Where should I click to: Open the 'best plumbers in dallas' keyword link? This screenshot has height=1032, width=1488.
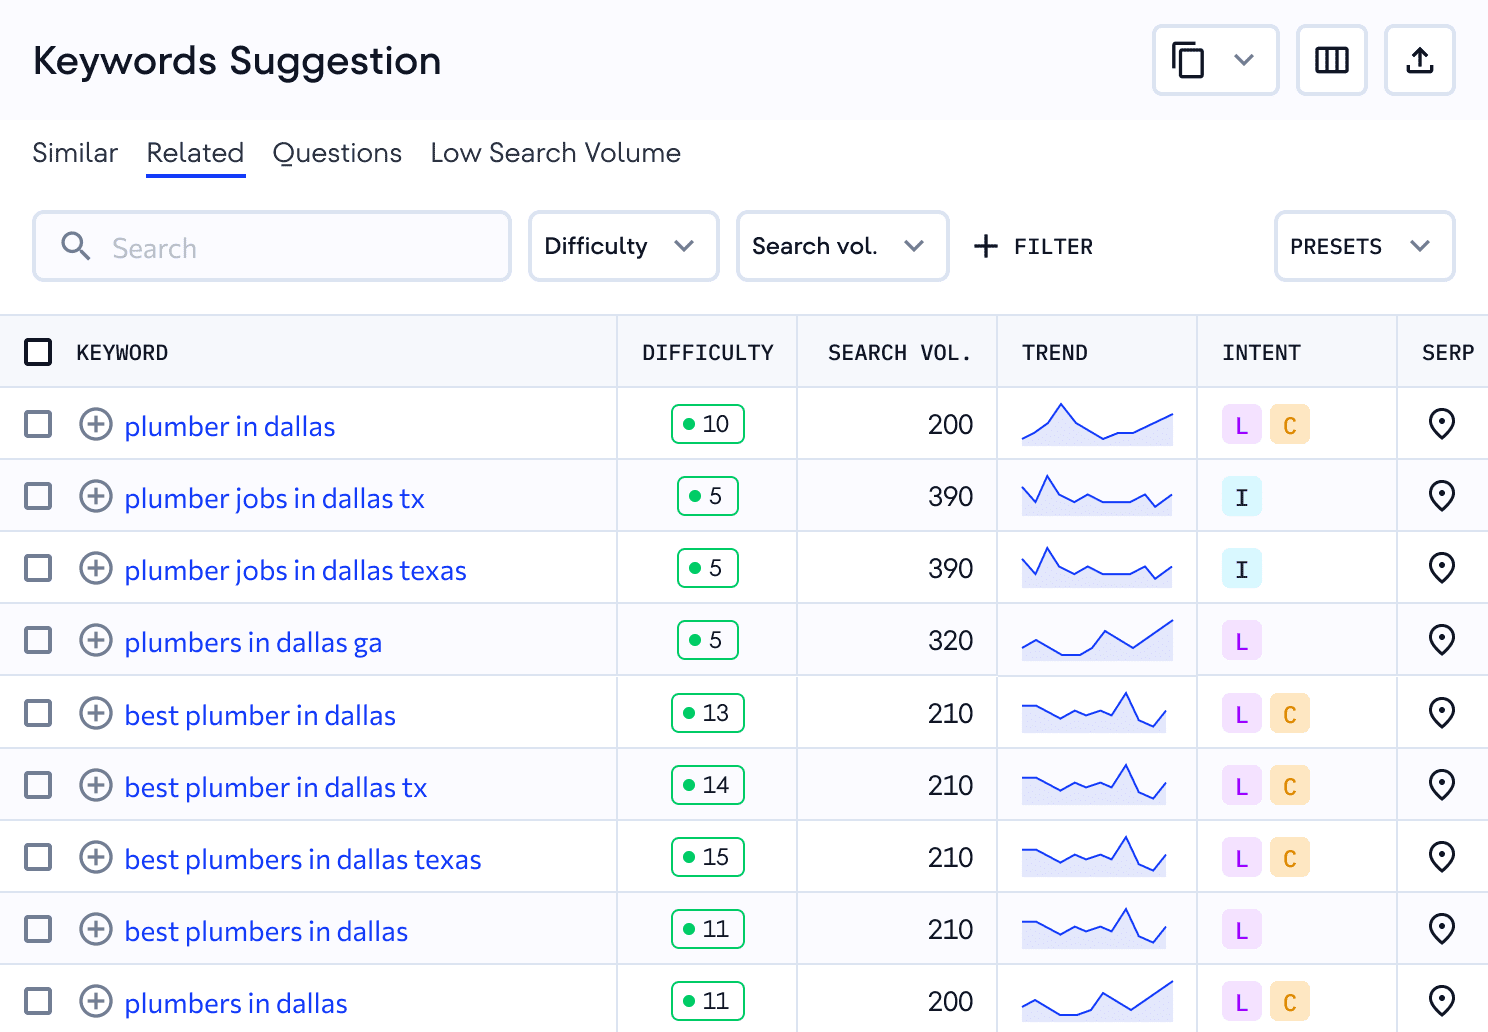click(266, 931)
